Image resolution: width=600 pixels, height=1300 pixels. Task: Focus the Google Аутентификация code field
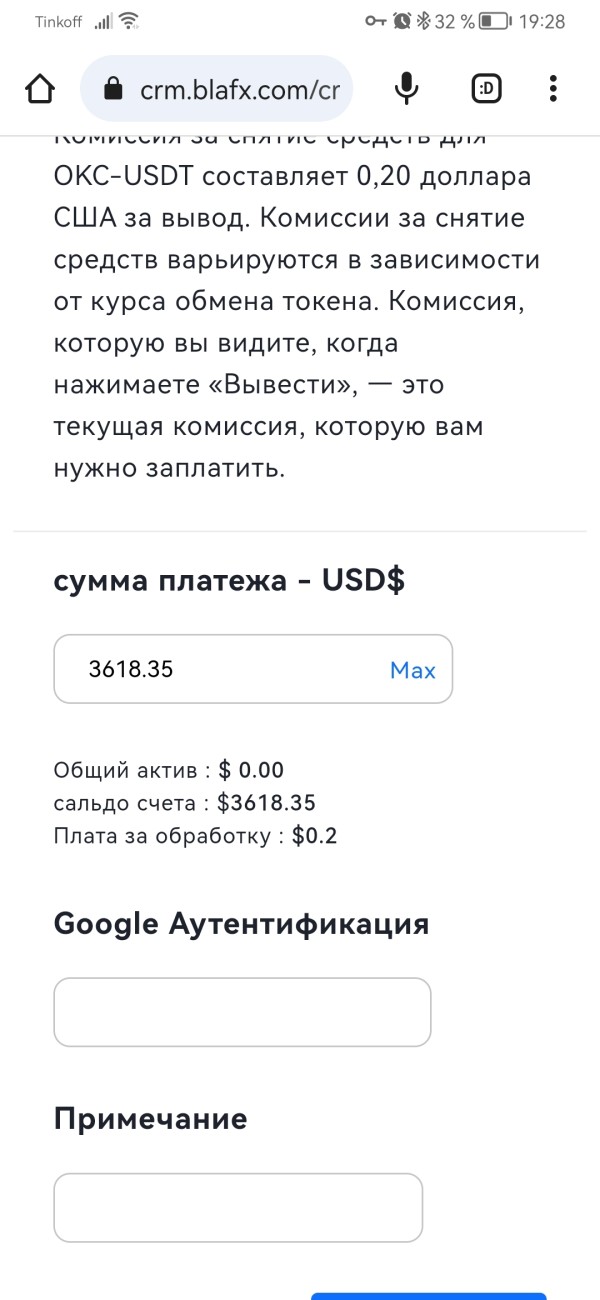click(x=242, y=1012)
